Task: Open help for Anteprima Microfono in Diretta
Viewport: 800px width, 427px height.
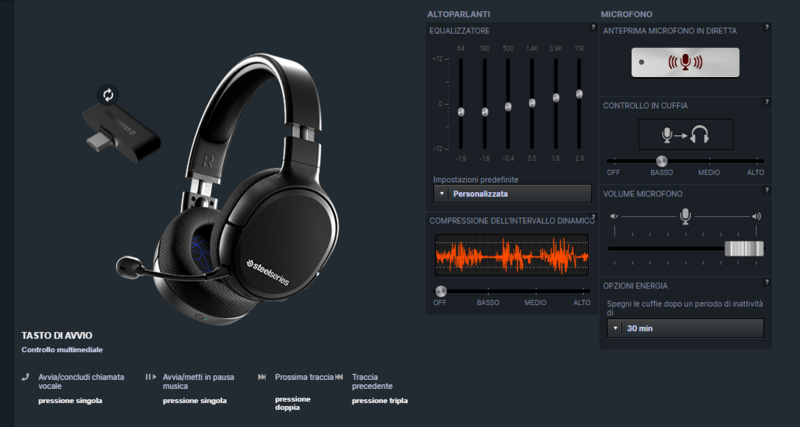Action: [x=766, y=27]
